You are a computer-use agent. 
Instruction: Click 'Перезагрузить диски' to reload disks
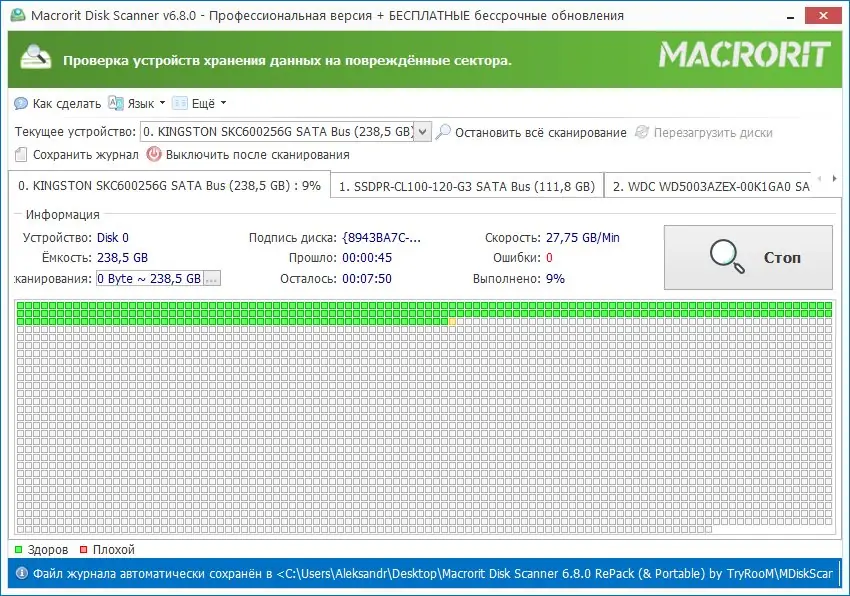click(x=713, y=133)
